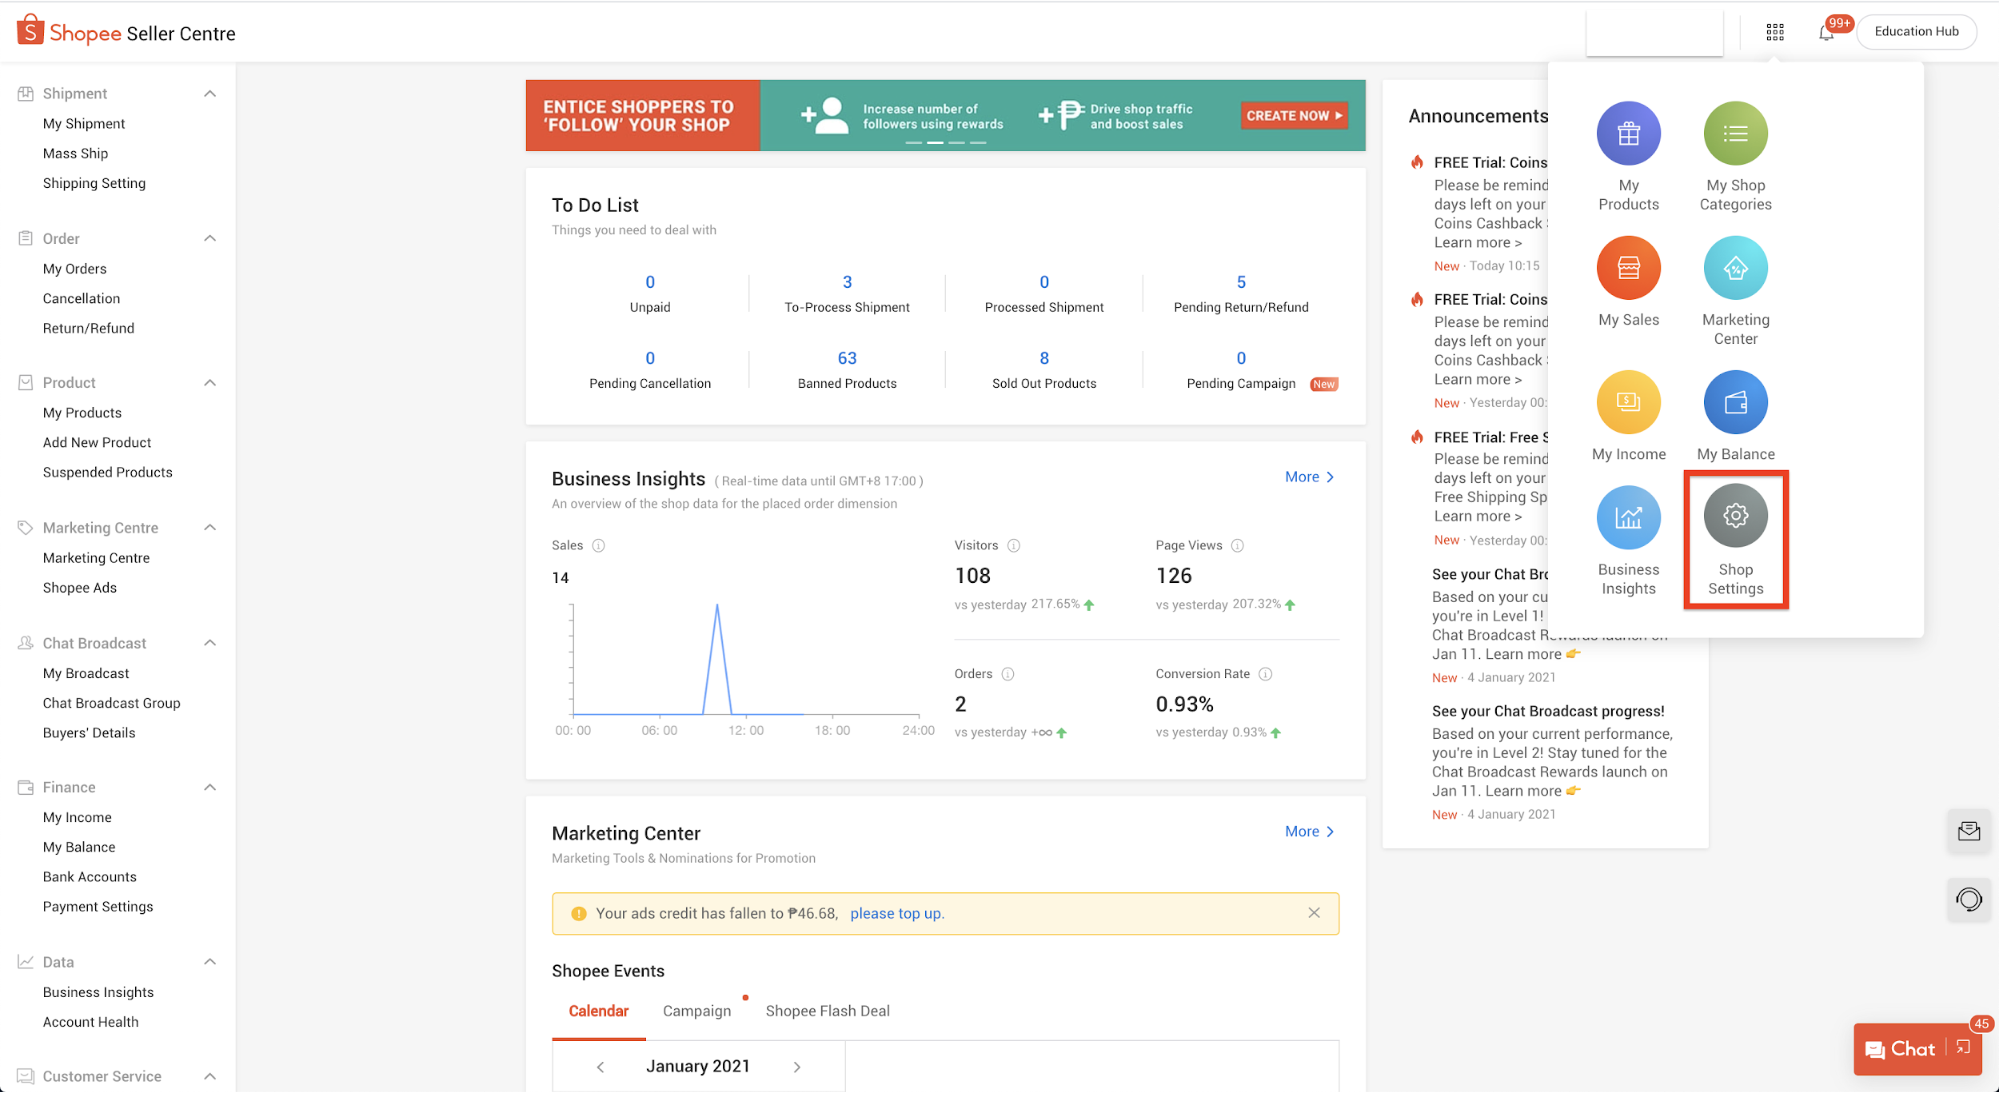The height and width of the screenshot is (1093, 1999).
Task: Click the My Income coin icon
Action: 1628,402
